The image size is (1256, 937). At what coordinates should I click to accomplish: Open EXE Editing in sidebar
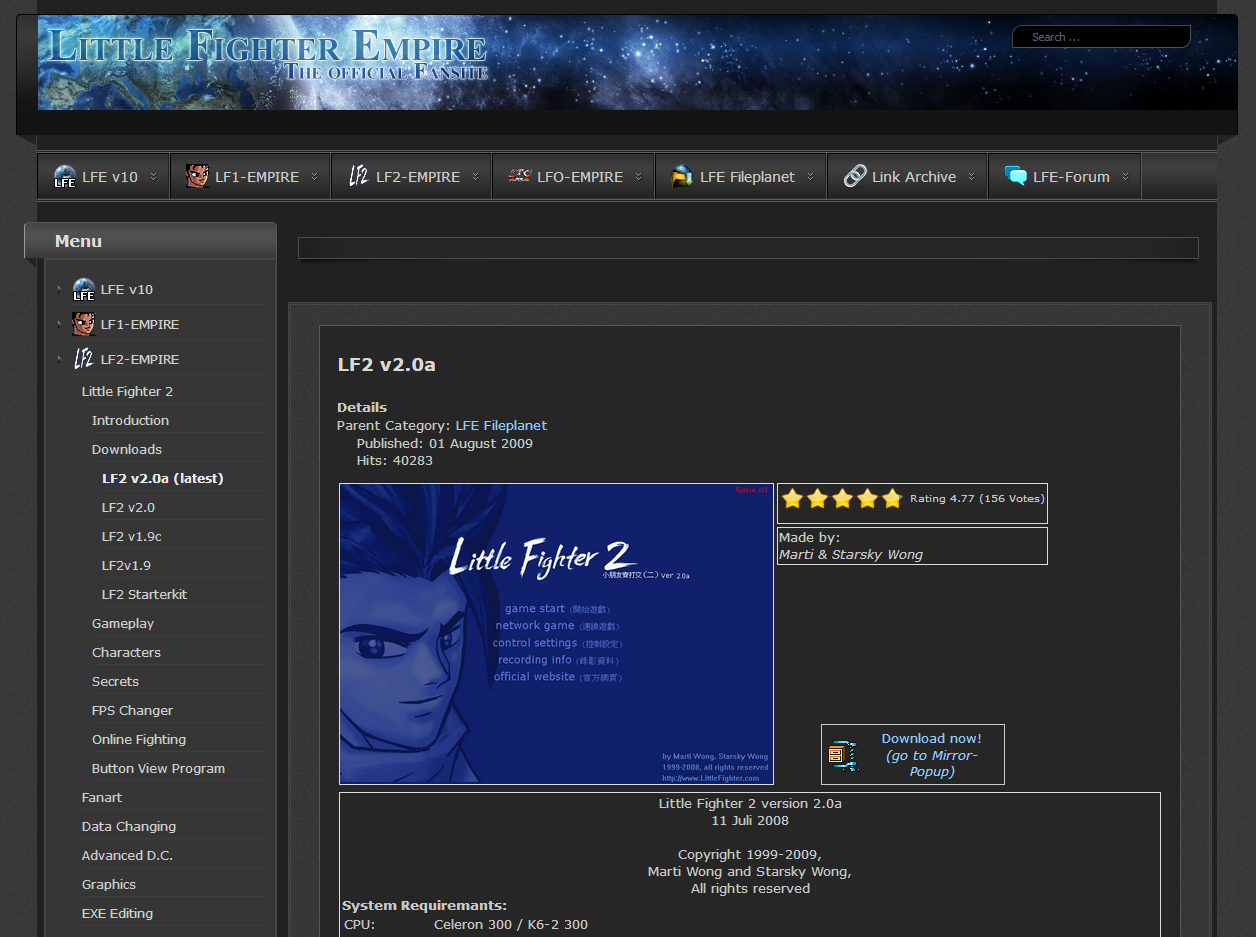coord(117,913)
